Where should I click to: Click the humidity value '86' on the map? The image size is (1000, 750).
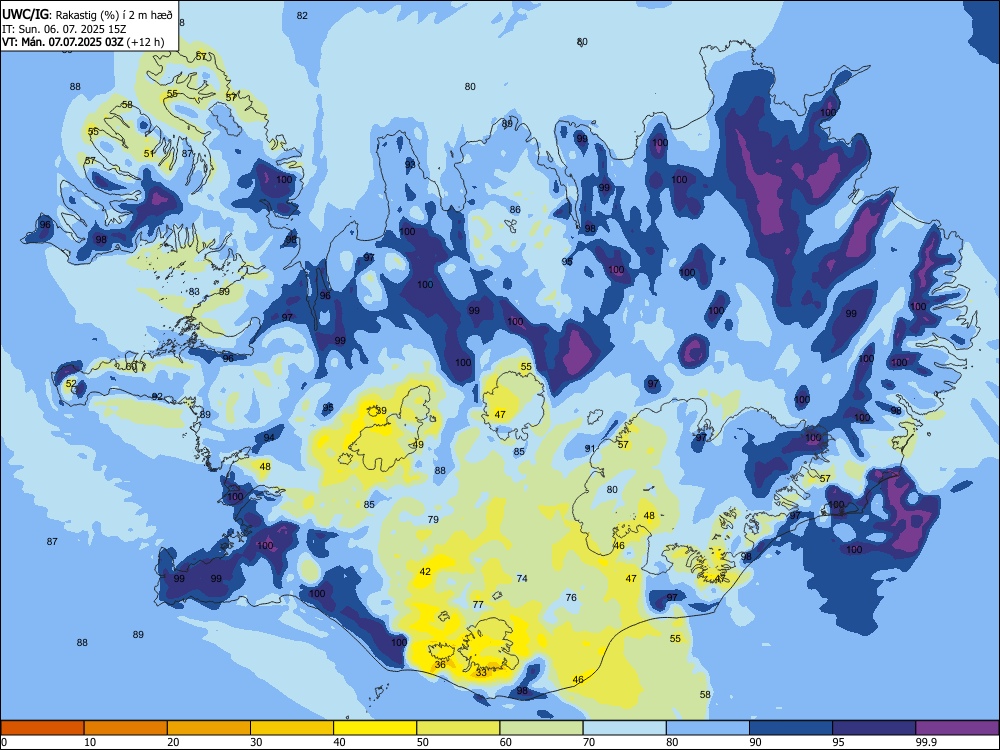click(515, 209)
